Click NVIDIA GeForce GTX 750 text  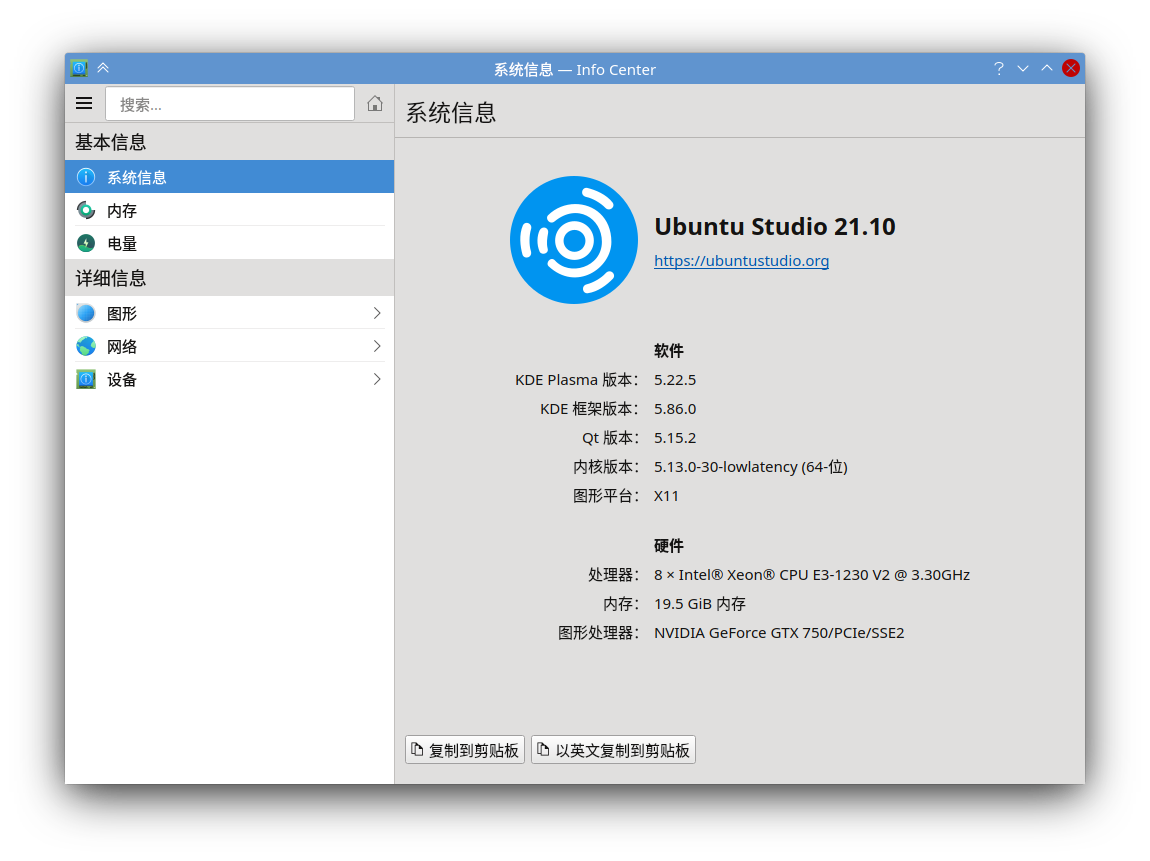pos(779,633)
